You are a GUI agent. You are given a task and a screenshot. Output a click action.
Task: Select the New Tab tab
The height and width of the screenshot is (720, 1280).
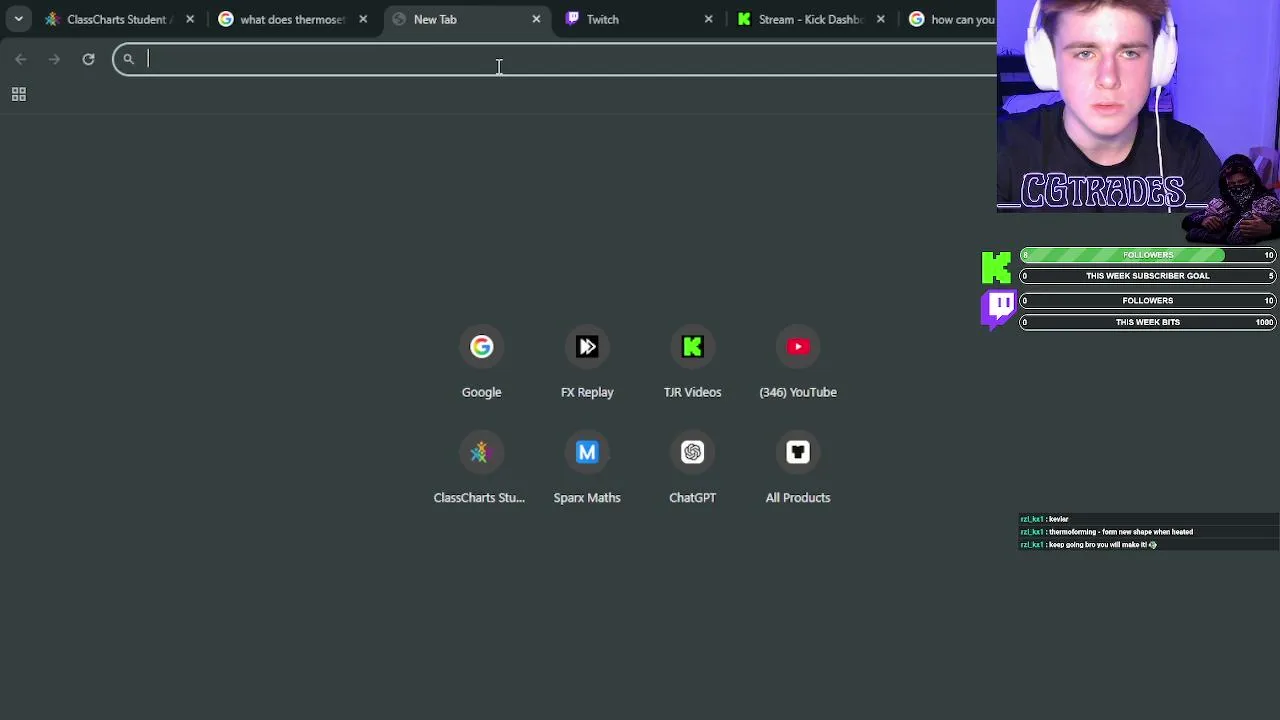[468, 19]
